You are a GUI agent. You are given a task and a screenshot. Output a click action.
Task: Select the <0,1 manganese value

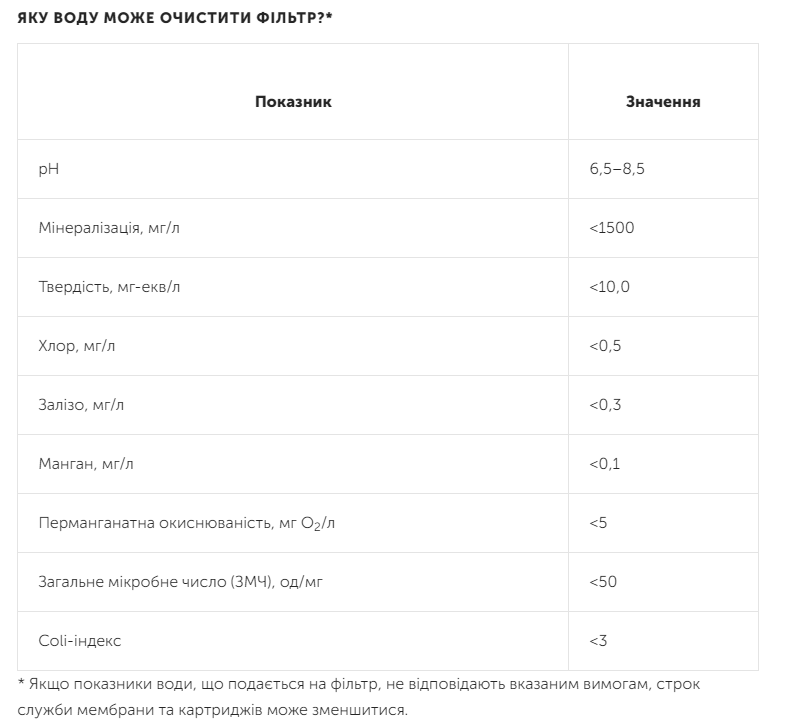(606, 464)
